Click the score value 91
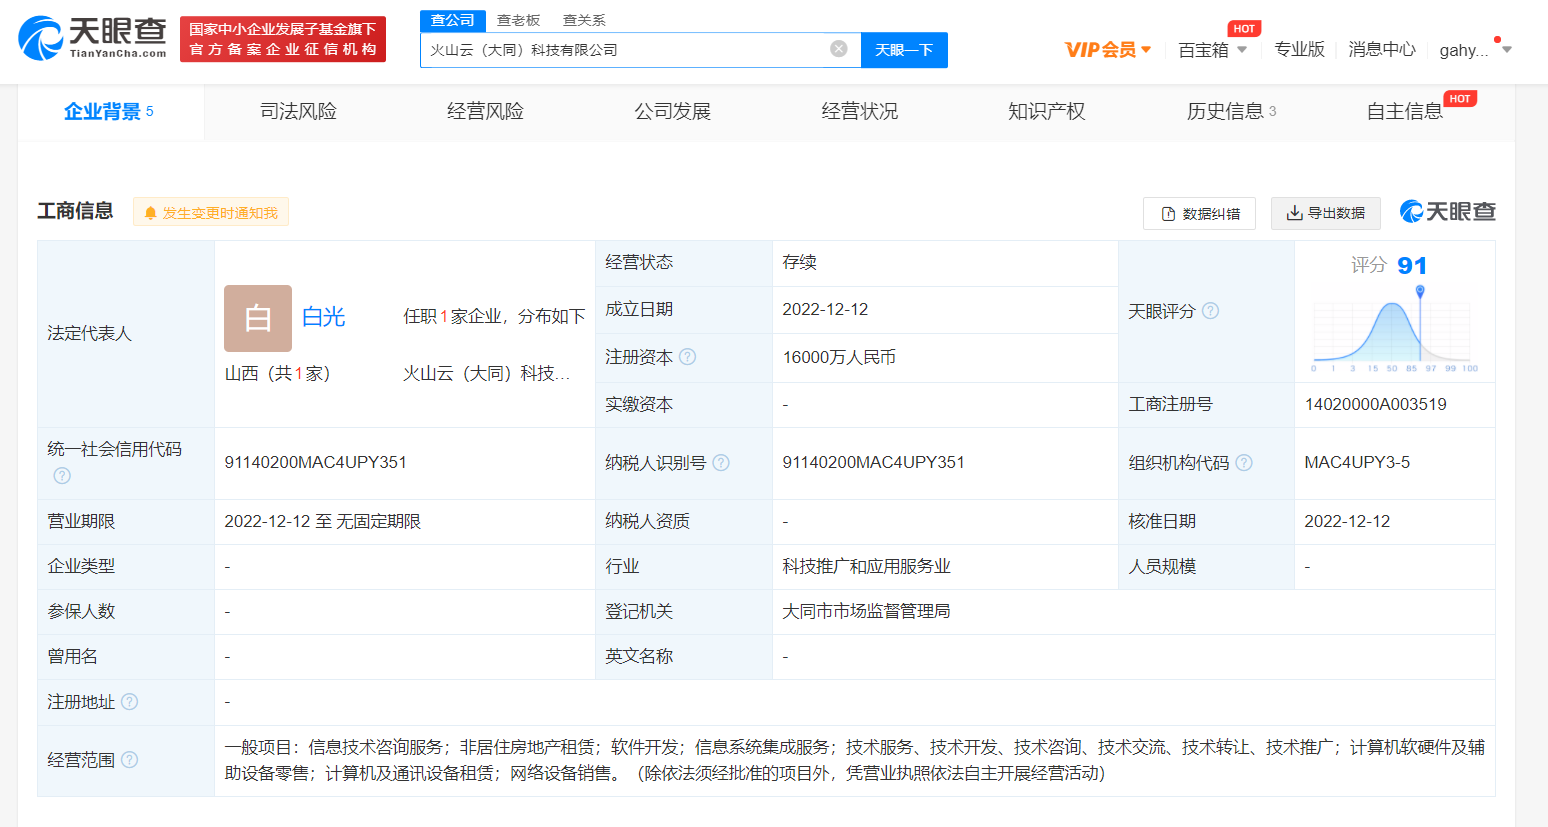 pyautogui.click(x=1412, y=265)
